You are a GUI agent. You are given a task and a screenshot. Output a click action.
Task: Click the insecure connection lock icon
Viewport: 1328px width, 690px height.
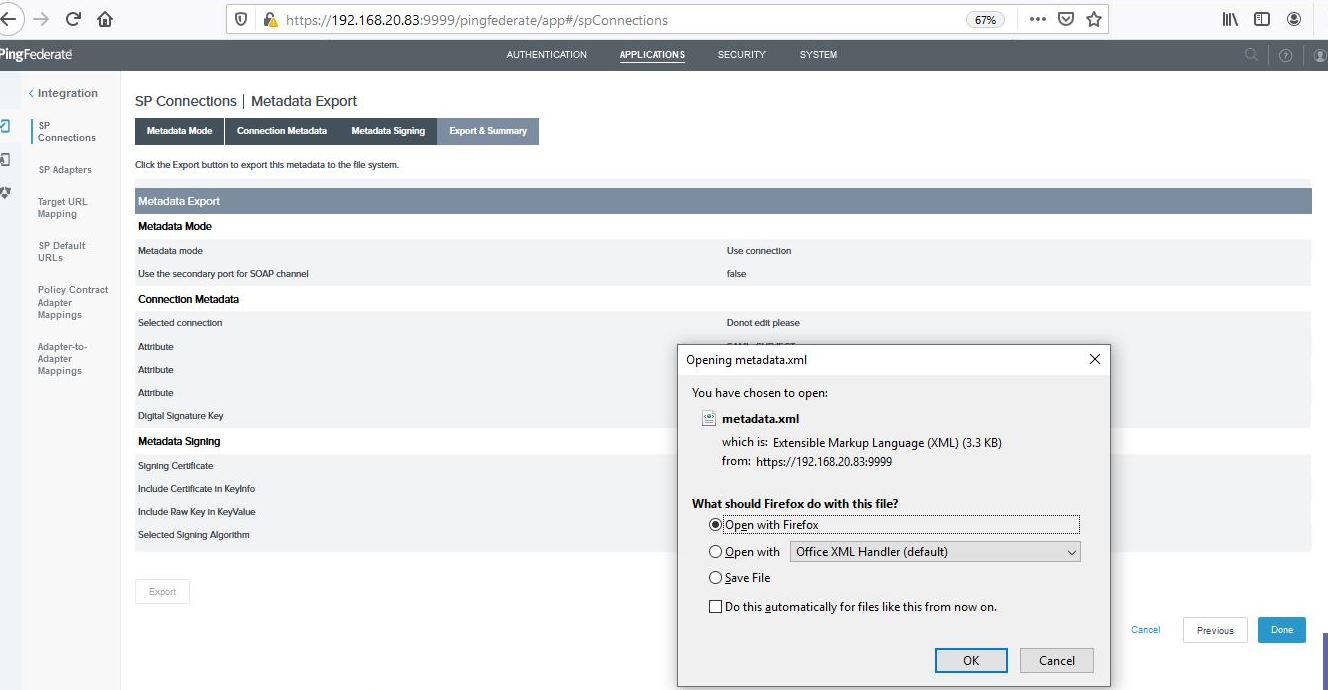click(x=269, y=20)
